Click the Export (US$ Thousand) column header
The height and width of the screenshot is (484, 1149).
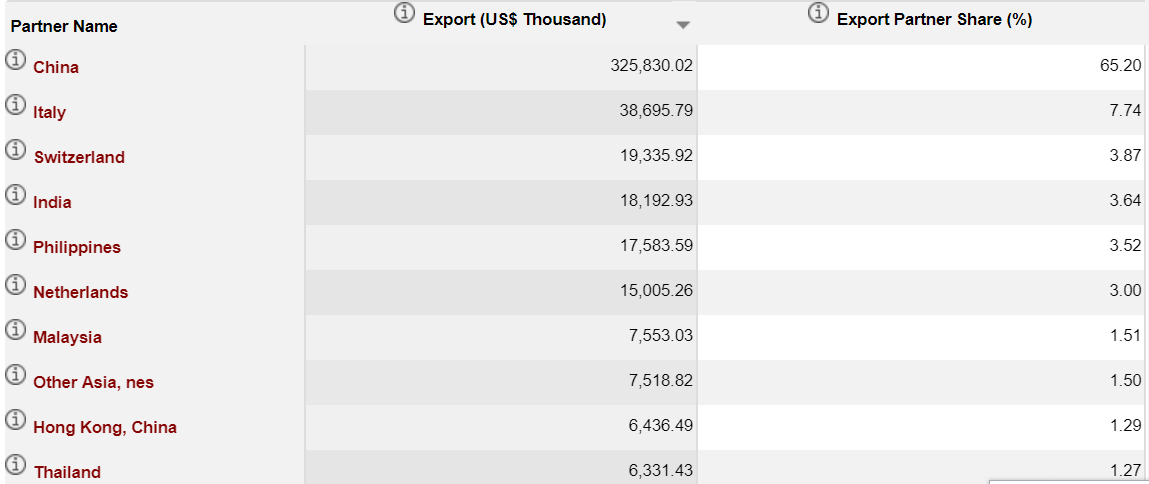click(x=514, y=19)
